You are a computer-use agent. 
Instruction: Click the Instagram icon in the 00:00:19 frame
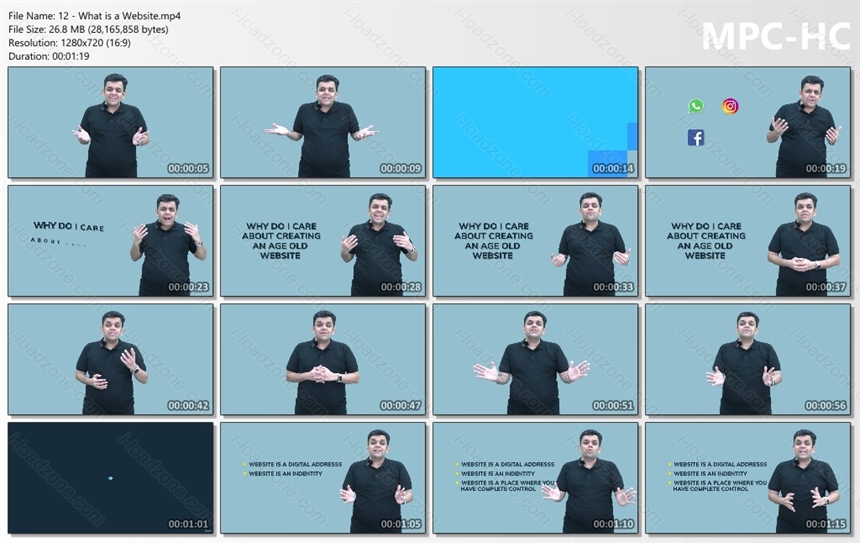(730, 106)
